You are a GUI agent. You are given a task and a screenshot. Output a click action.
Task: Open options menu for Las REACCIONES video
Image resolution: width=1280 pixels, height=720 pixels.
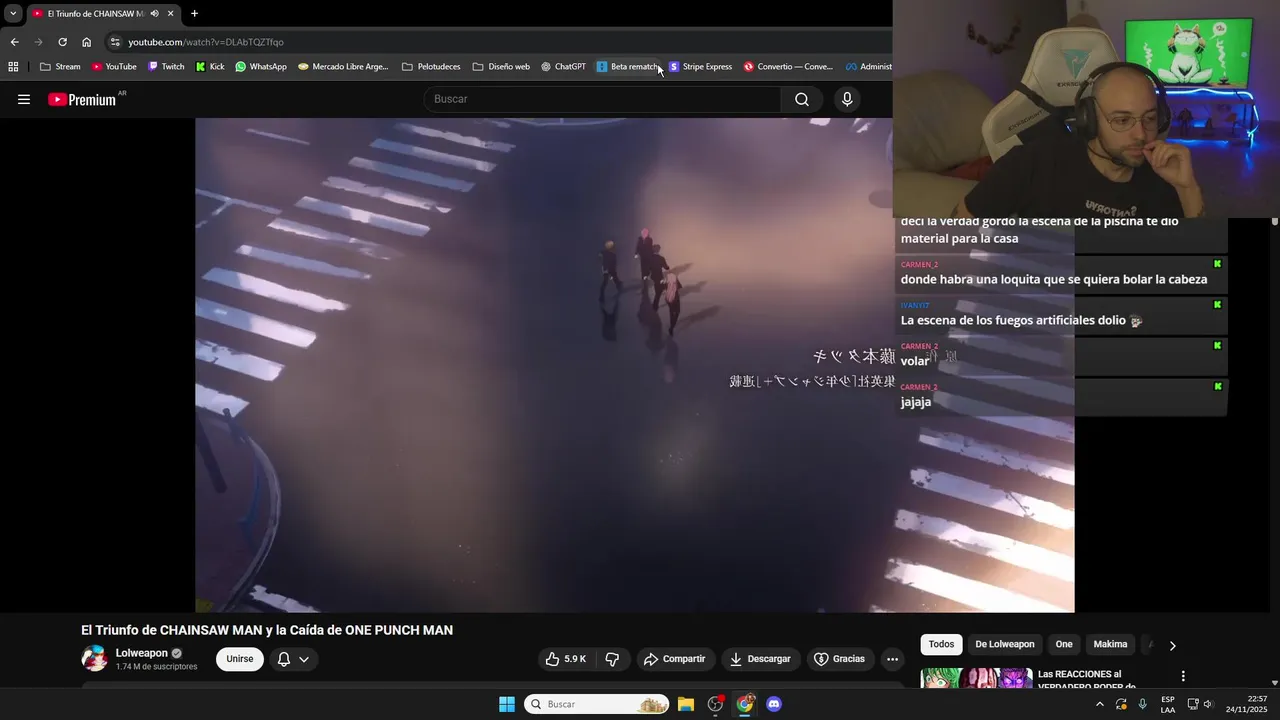[1183, 676]
